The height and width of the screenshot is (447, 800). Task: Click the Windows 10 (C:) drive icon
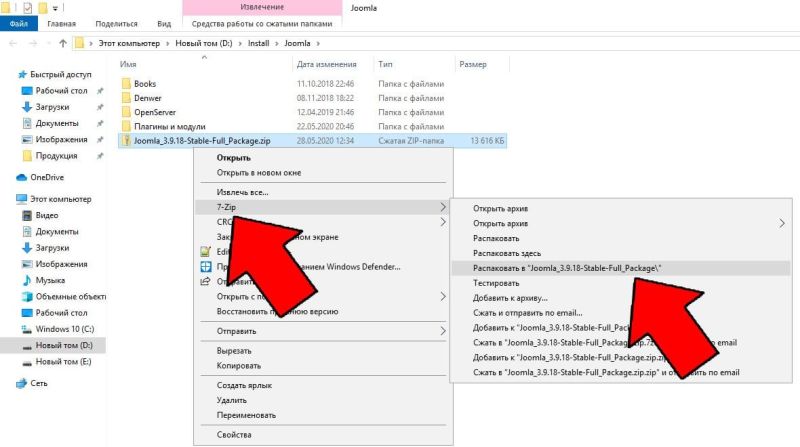27,329
